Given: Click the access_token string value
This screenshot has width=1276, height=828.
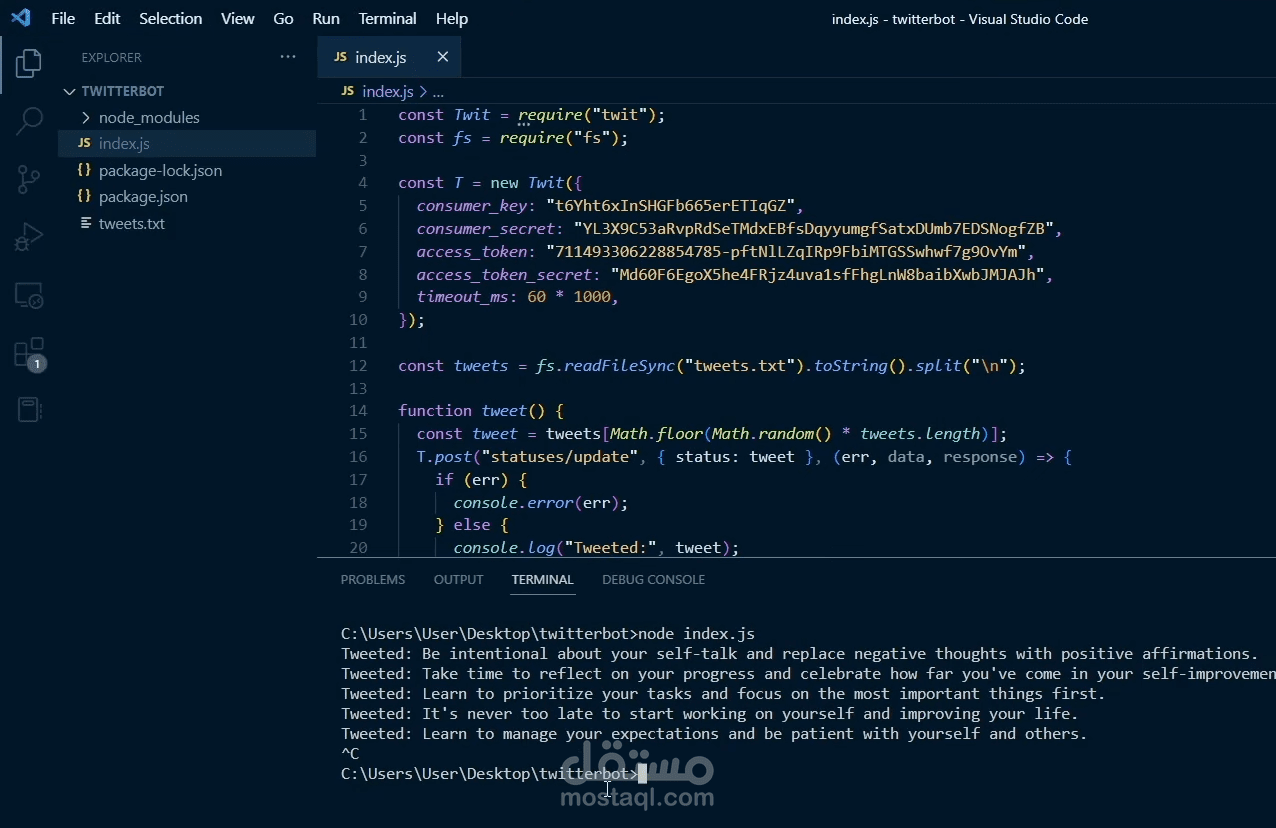Looking at the screenshot, I should 785,252.
